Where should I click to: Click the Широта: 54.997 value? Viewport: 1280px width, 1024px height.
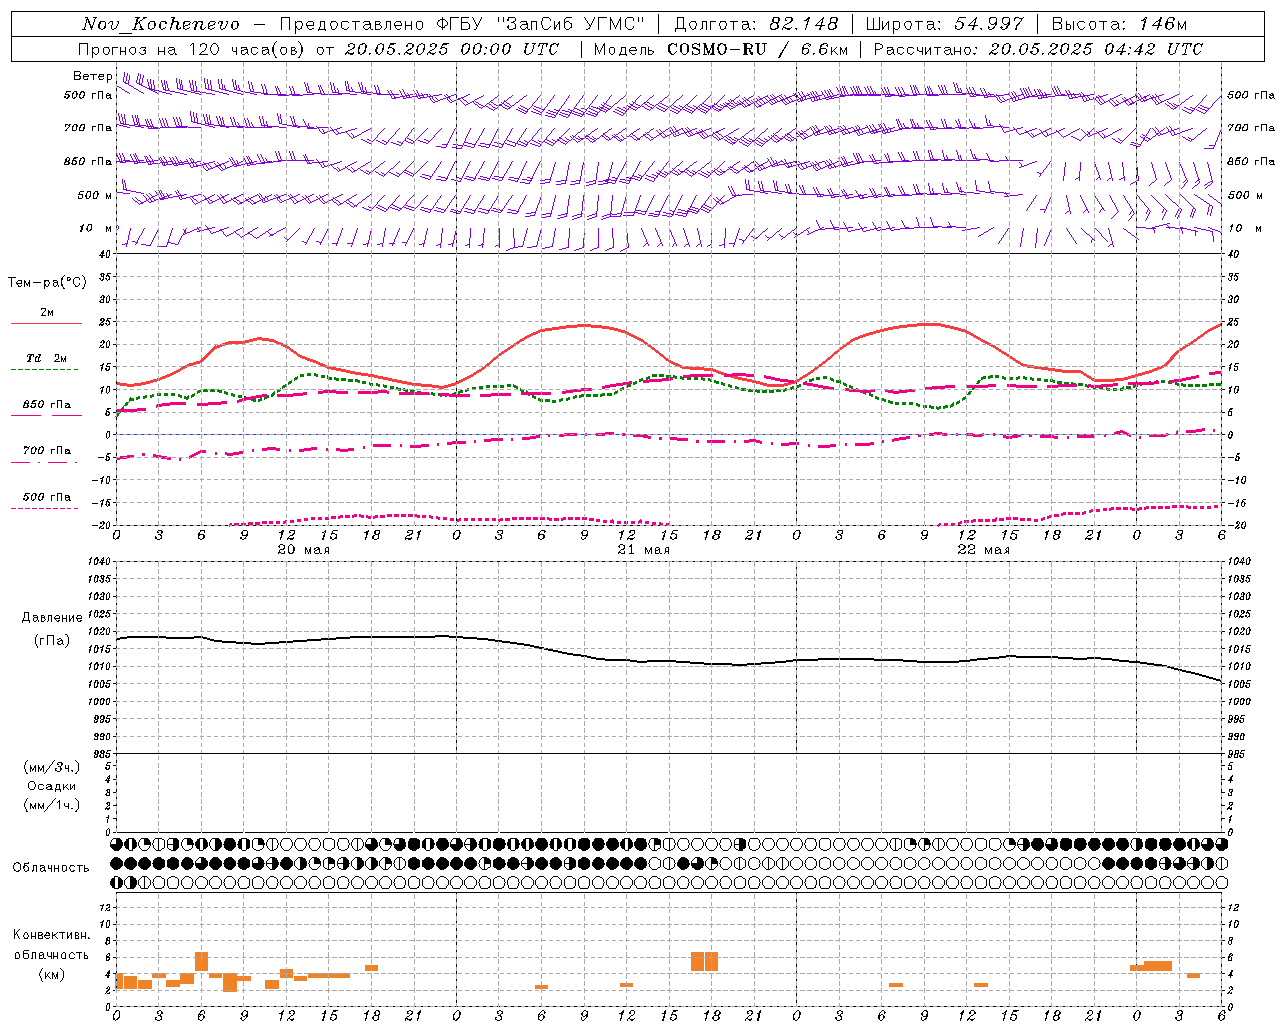coord(944,24)
